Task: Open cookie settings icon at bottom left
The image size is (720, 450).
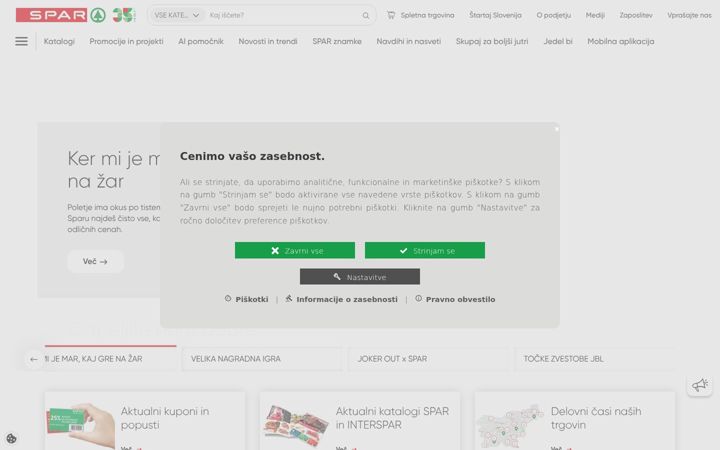Action: pyautogui.click(x=11, y=439)
